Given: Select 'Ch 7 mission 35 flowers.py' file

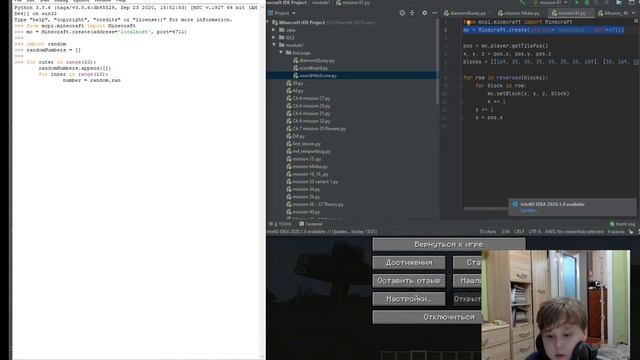Looking at the screenshot, I should (316, 129).
